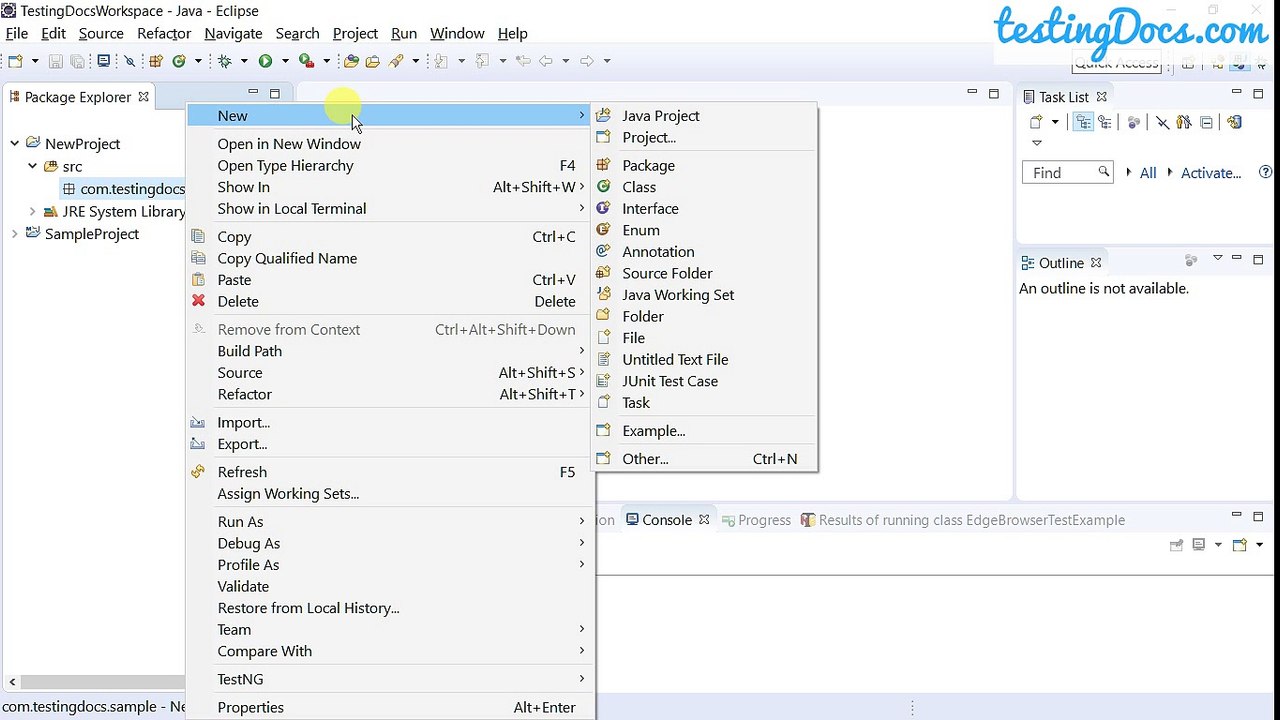
Task: Click the Task List New Task icon
Action: coord(1037,122)
